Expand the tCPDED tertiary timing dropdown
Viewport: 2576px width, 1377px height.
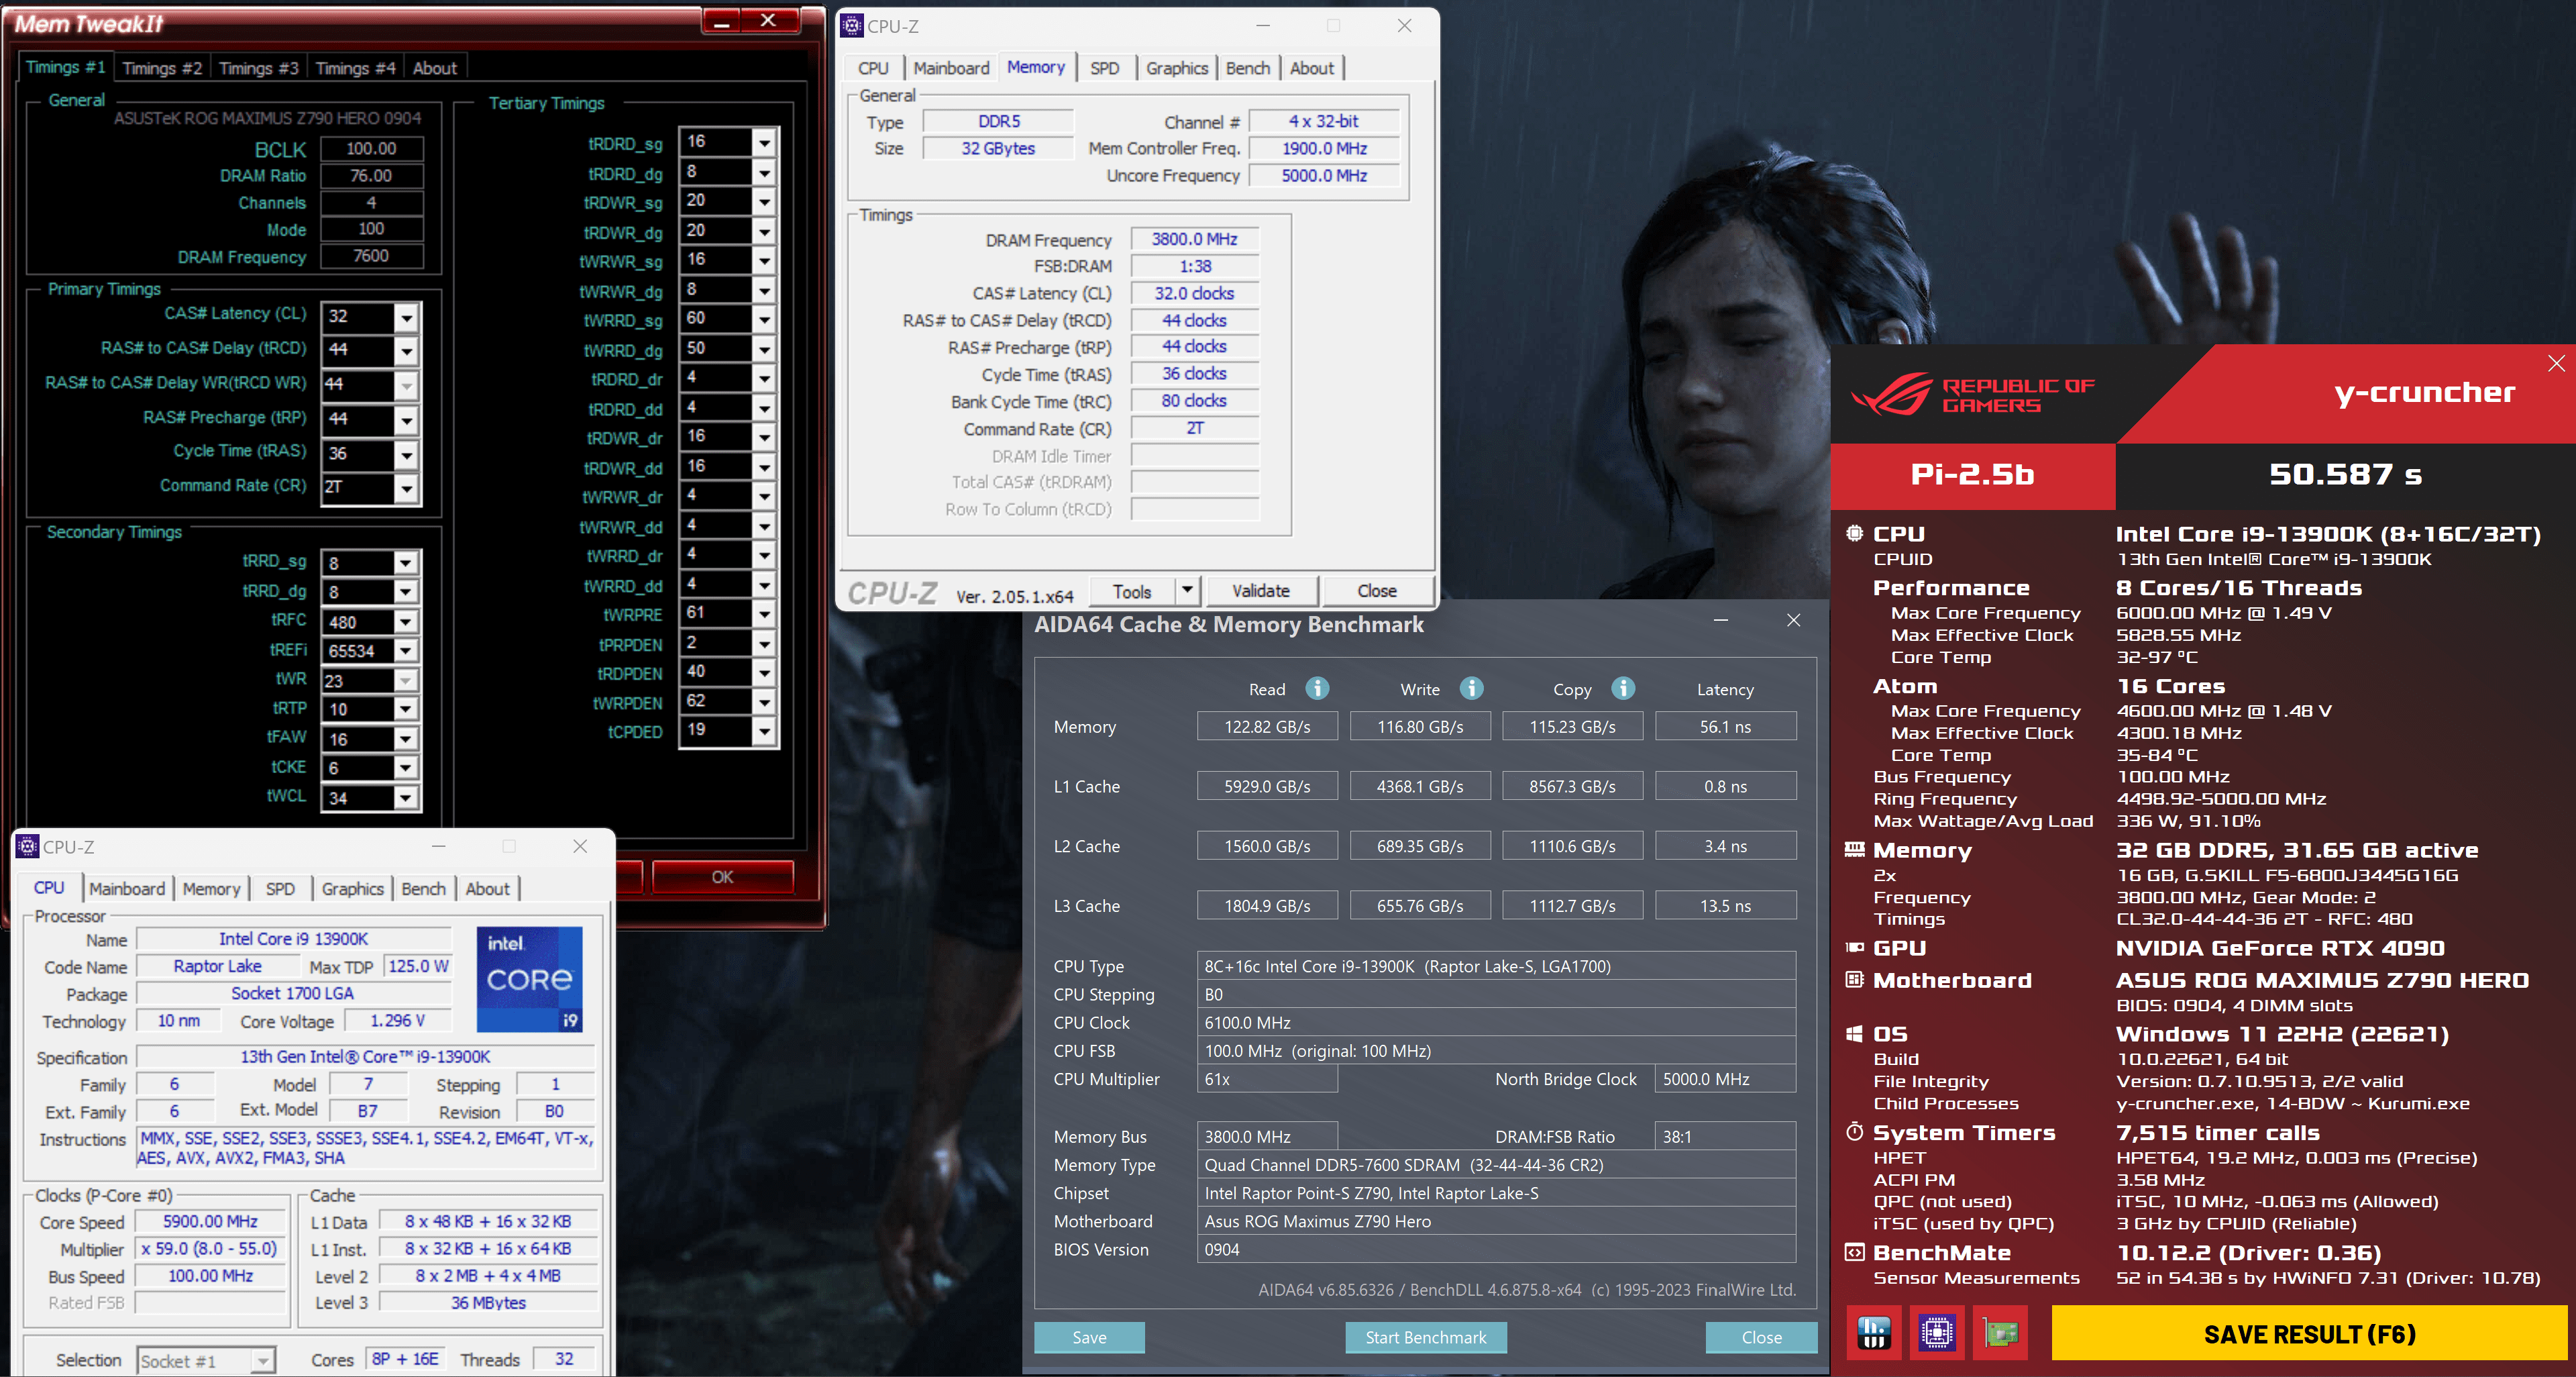point(765,731)
